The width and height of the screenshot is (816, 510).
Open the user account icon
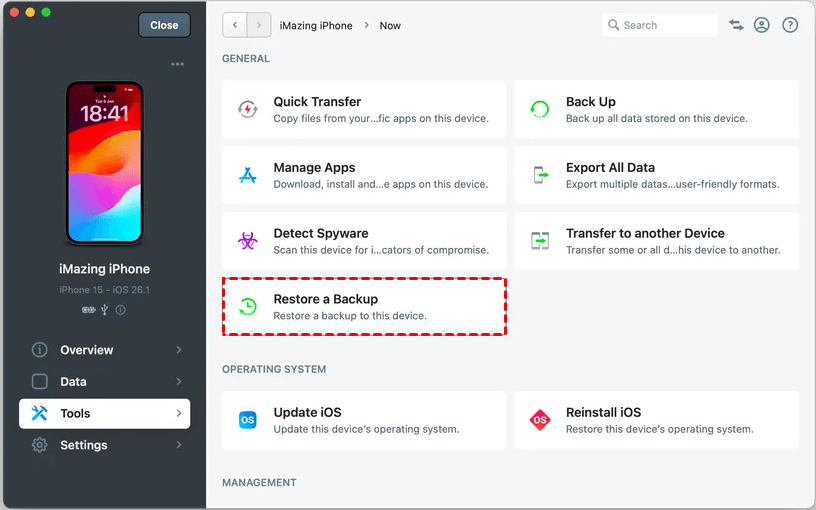tap(761, 25)
